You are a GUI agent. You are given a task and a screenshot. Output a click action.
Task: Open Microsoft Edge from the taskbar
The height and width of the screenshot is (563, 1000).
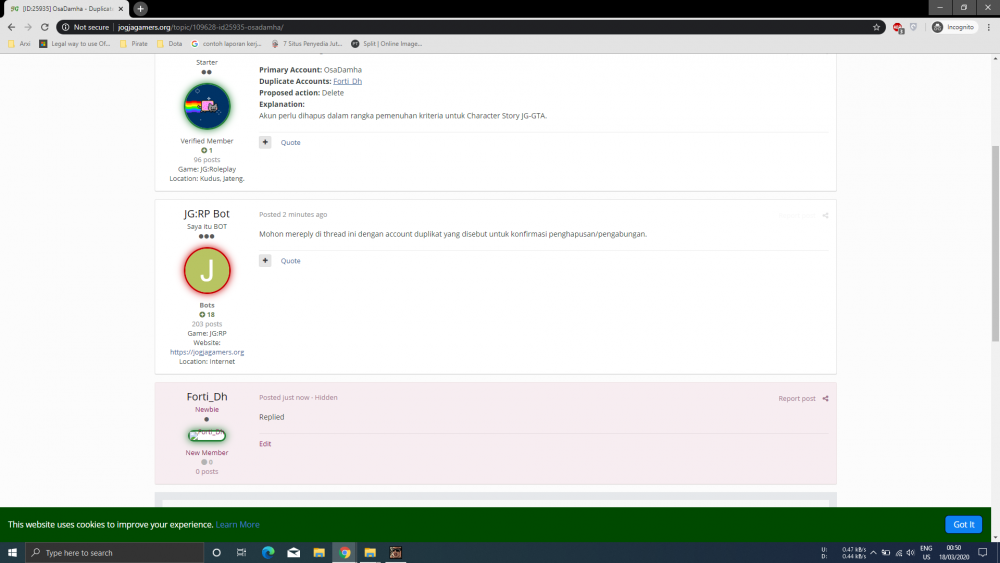[268, 553]
